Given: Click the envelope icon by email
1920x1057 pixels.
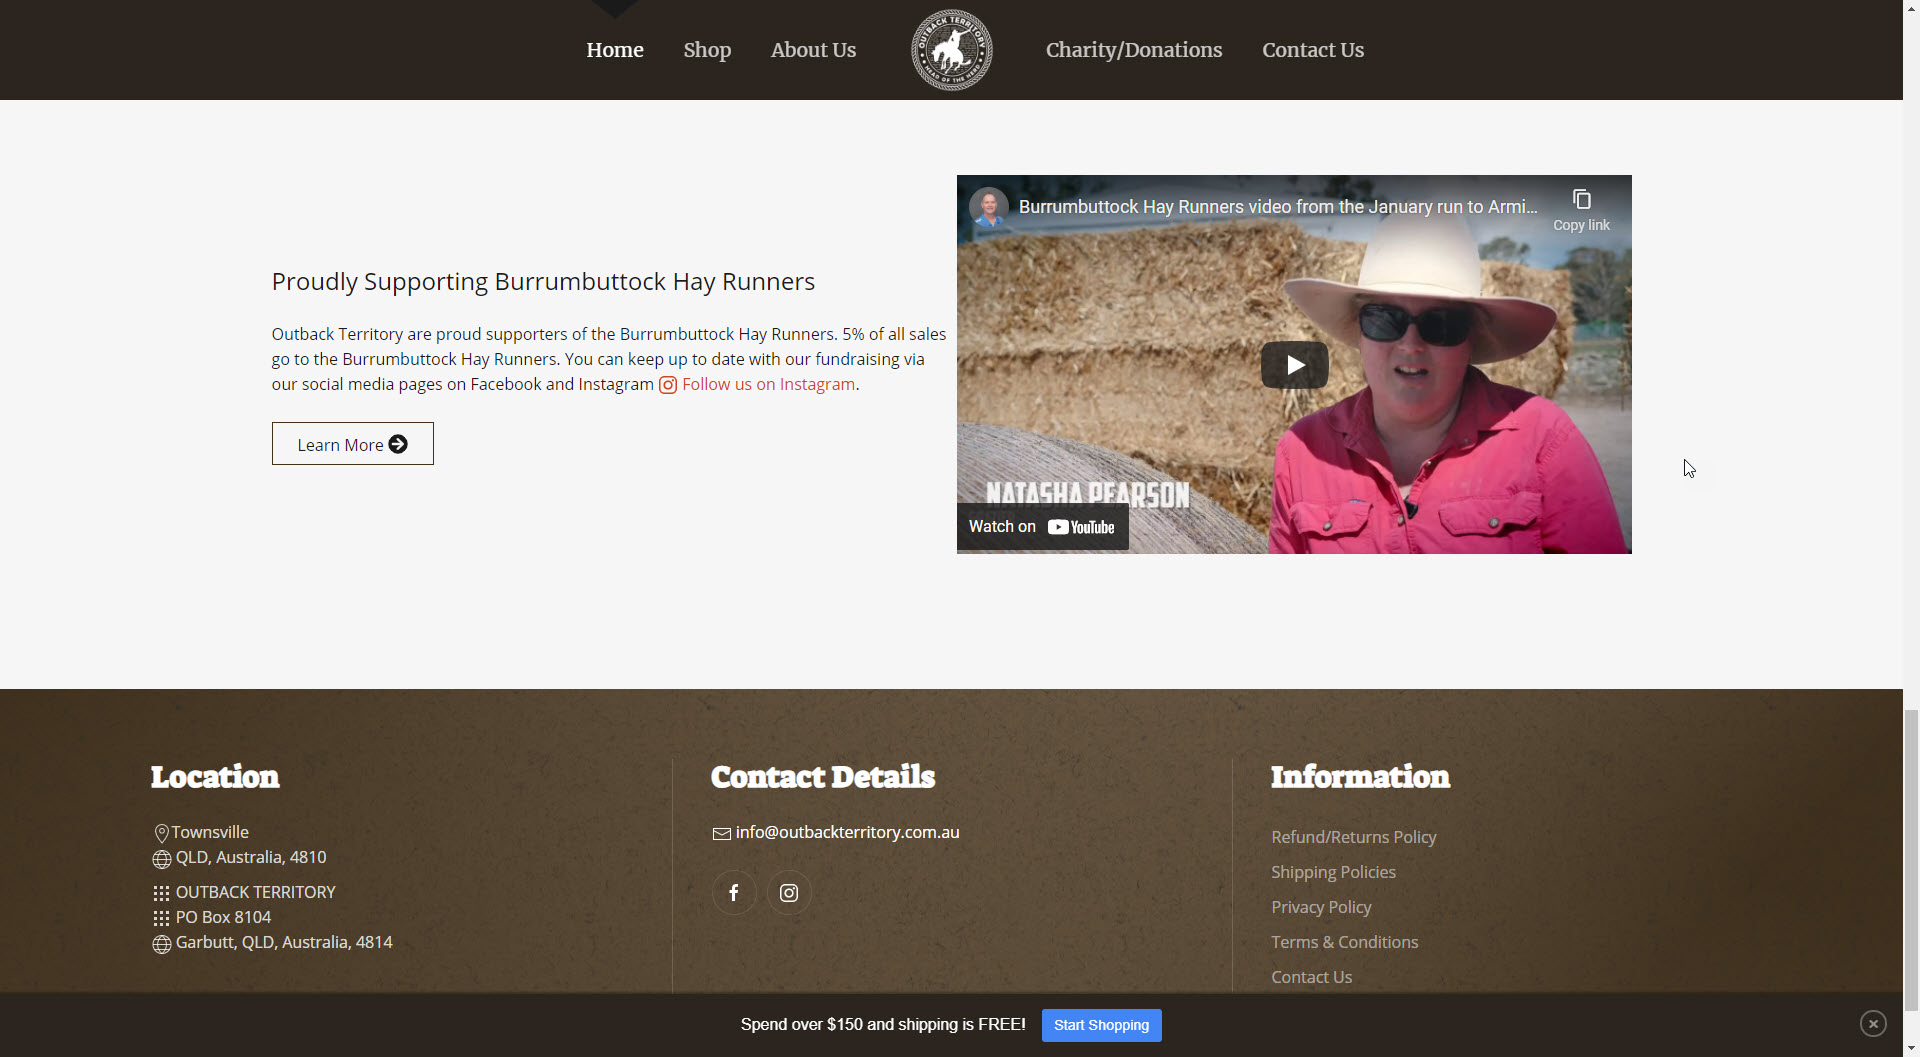Looking at the screenshot, I should click(721, 834).
